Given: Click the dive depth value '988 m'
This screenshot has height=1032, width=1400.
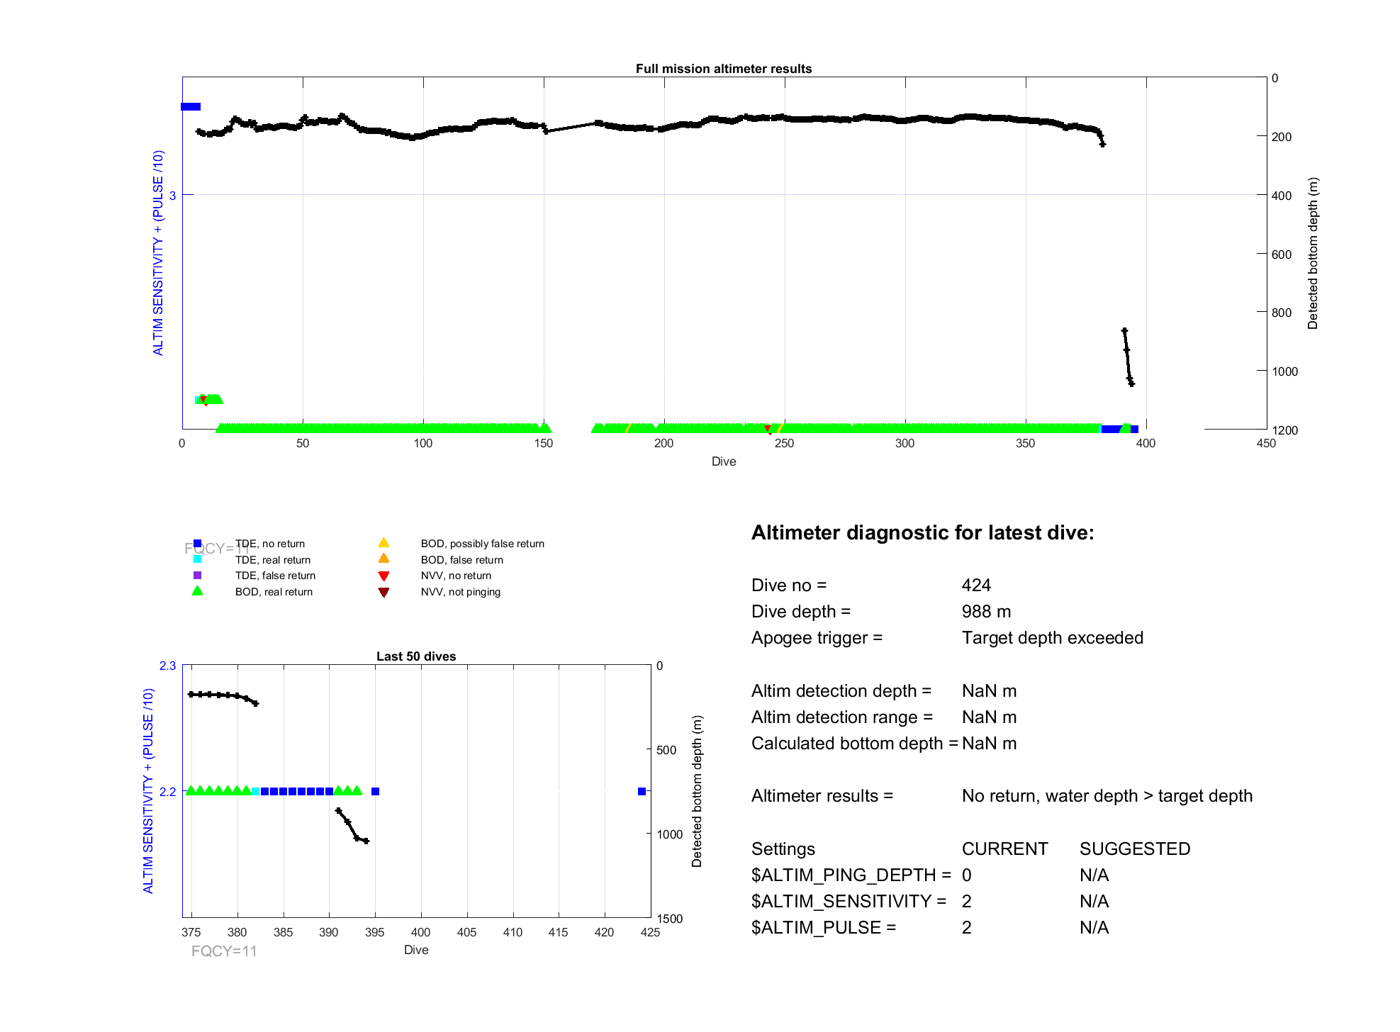Looking at the screenshot, I should coord(986,611).
